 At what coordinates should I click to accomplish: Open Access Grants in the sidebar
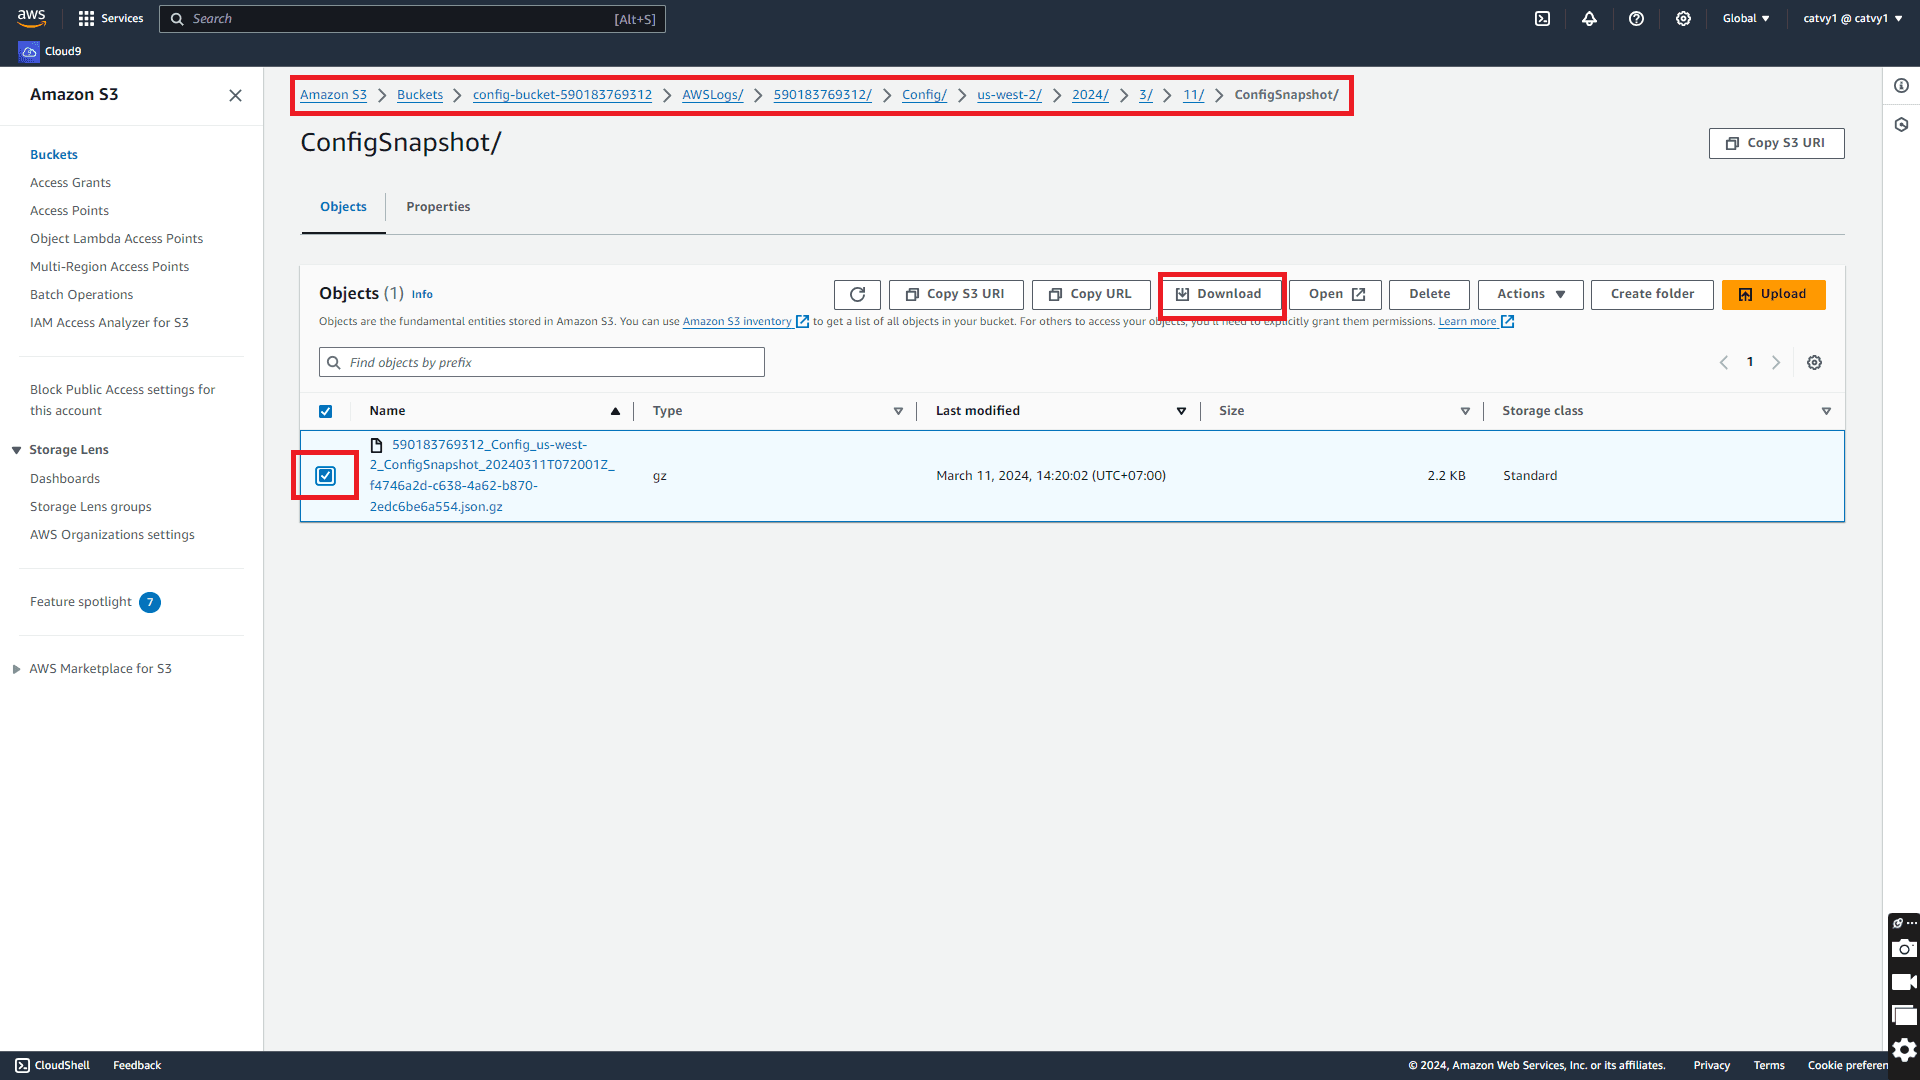(x=70, y=183)
